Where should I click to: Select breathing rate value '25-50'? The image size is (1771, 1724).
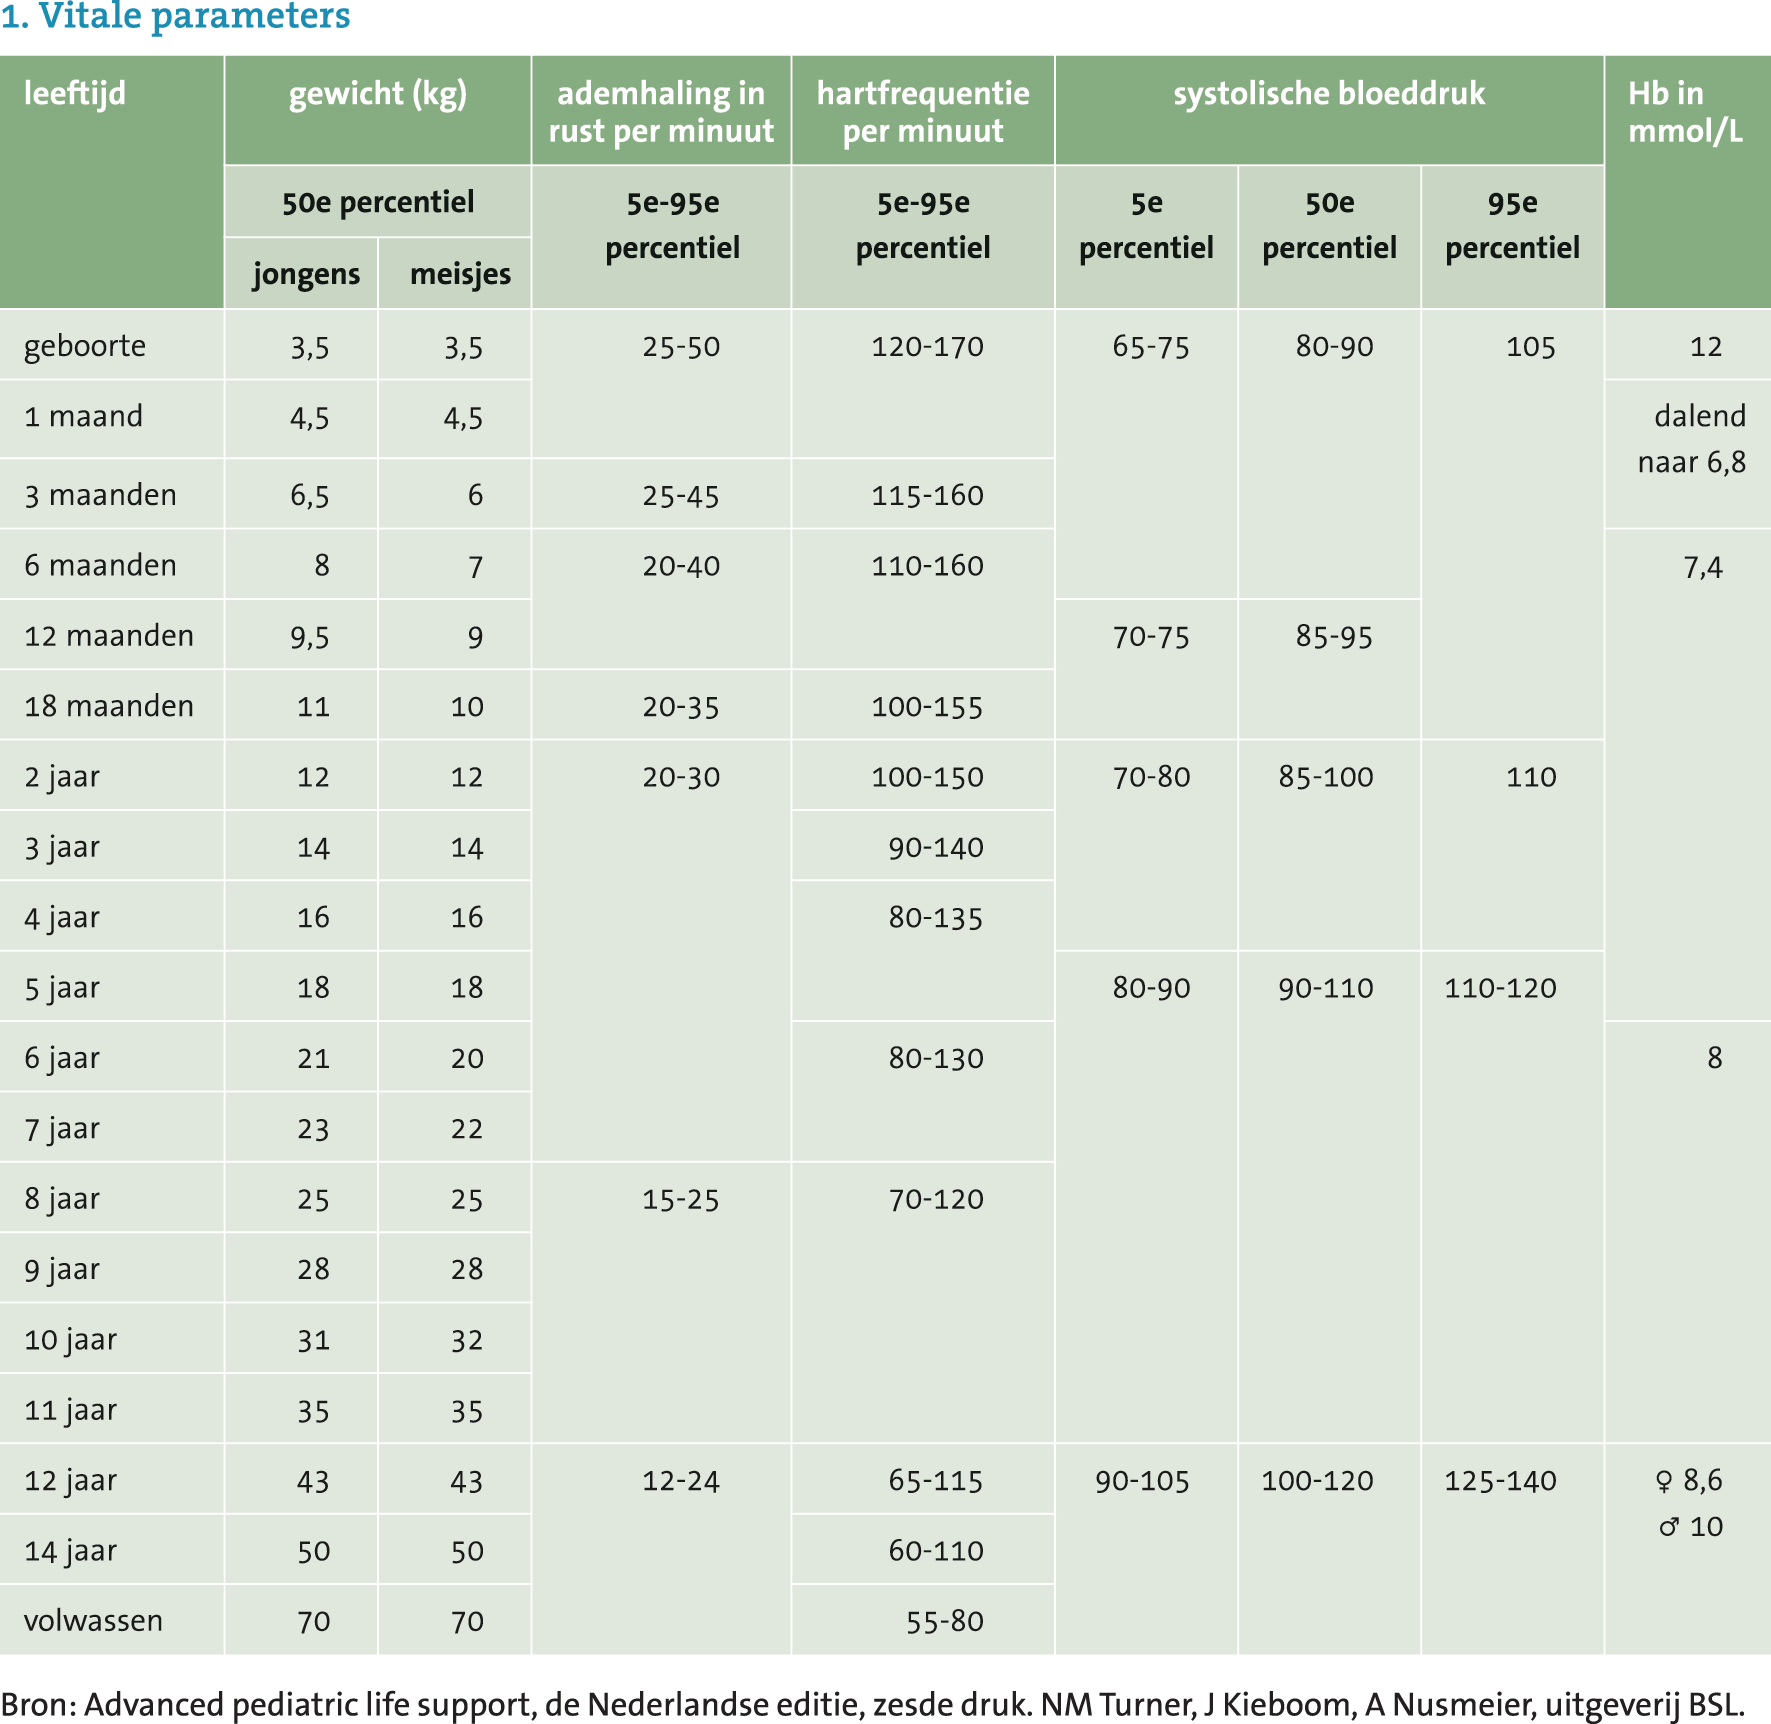click(681, 347)
